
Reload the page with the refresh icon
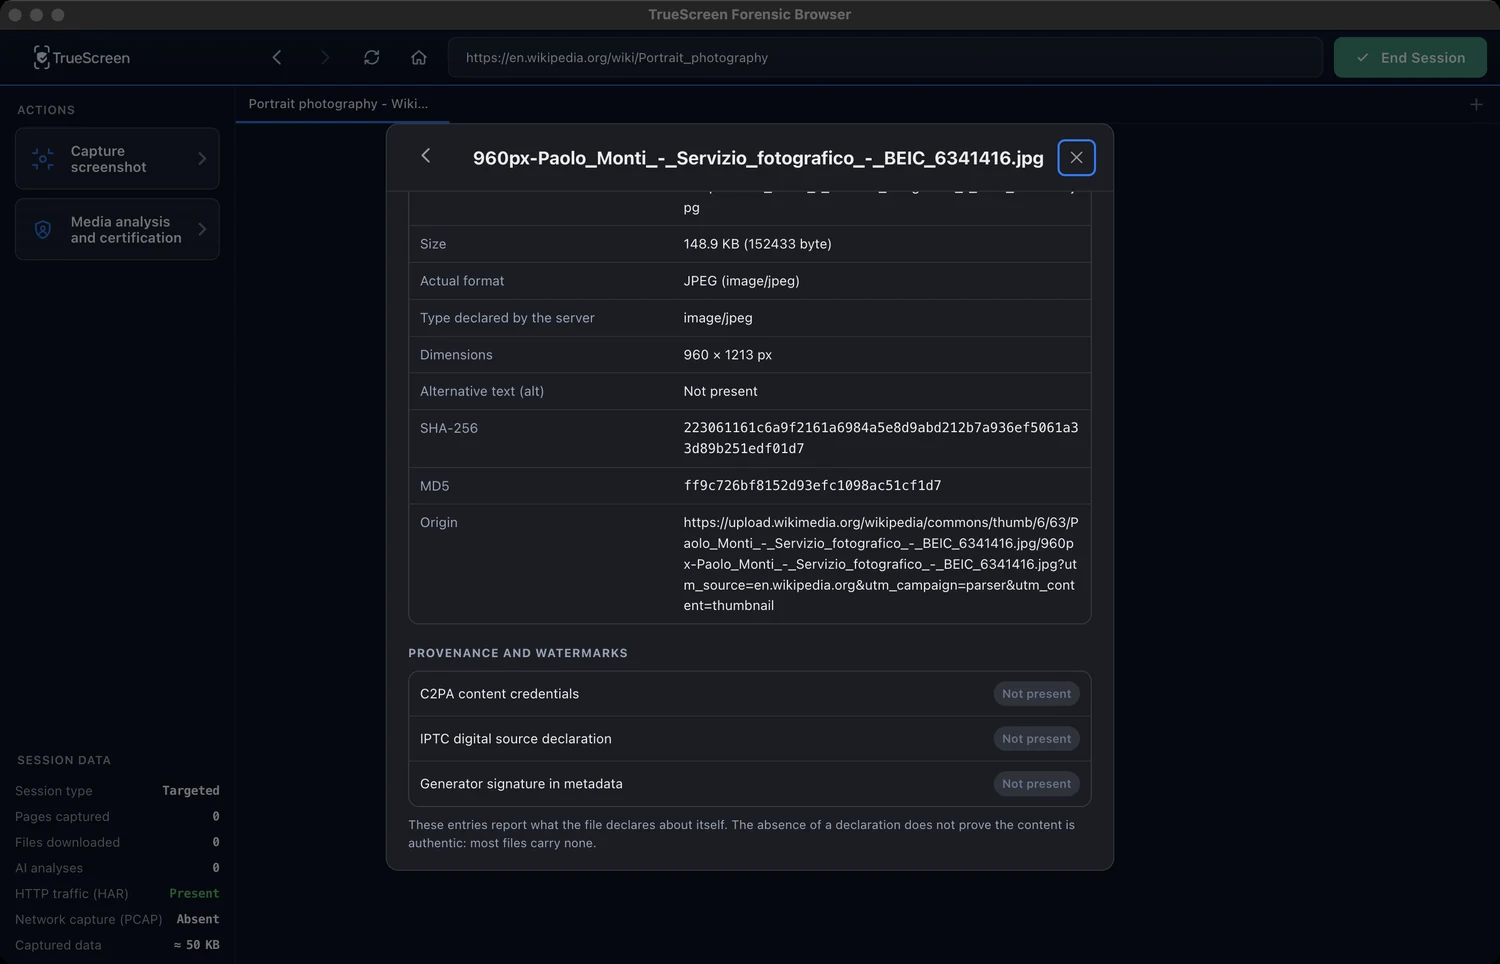(x=372, y=57)
